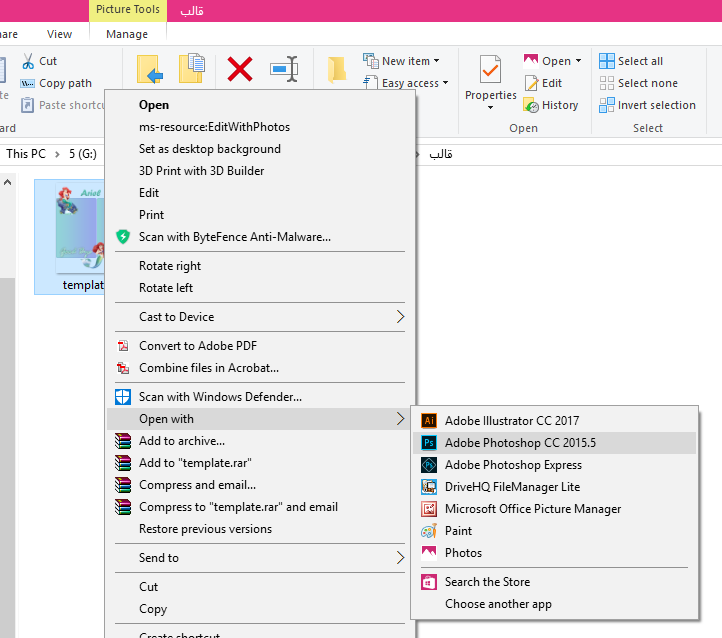Click the Move to folder icon

[x=150, y=69]
